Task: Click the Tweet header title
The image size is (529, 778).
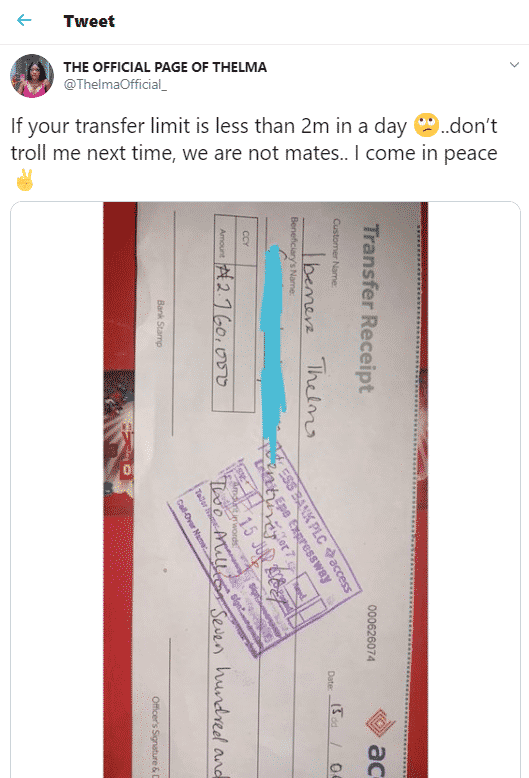Action: point(89,21)
